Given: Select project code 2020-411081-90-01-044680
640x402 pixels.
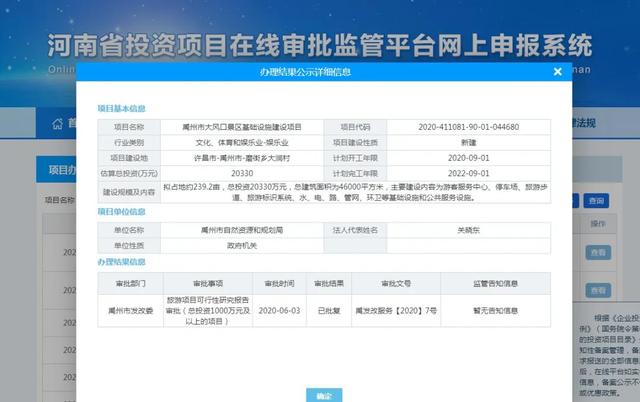Looking at the screenshot, I should click(469, 127).
